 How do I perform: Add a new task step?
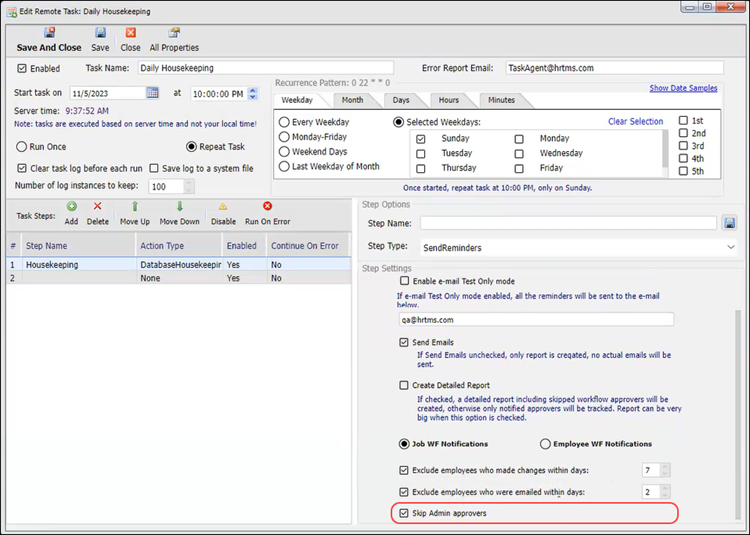click(71, 207)
